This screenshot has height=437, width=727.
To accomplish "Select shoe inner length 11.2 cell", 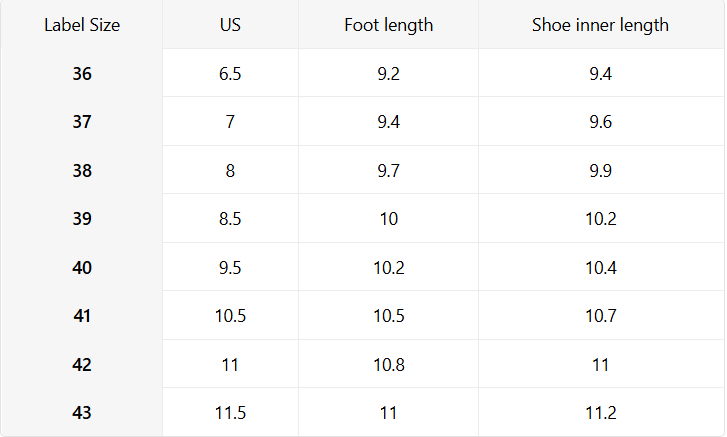I will click(600, 412).
